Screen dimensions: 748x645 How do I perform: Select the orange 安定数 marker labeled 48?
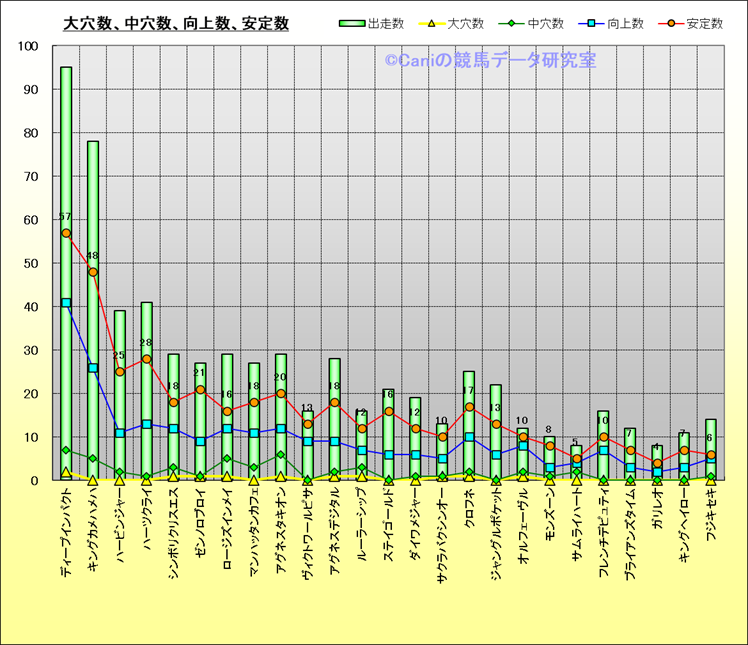coord(93,272)
